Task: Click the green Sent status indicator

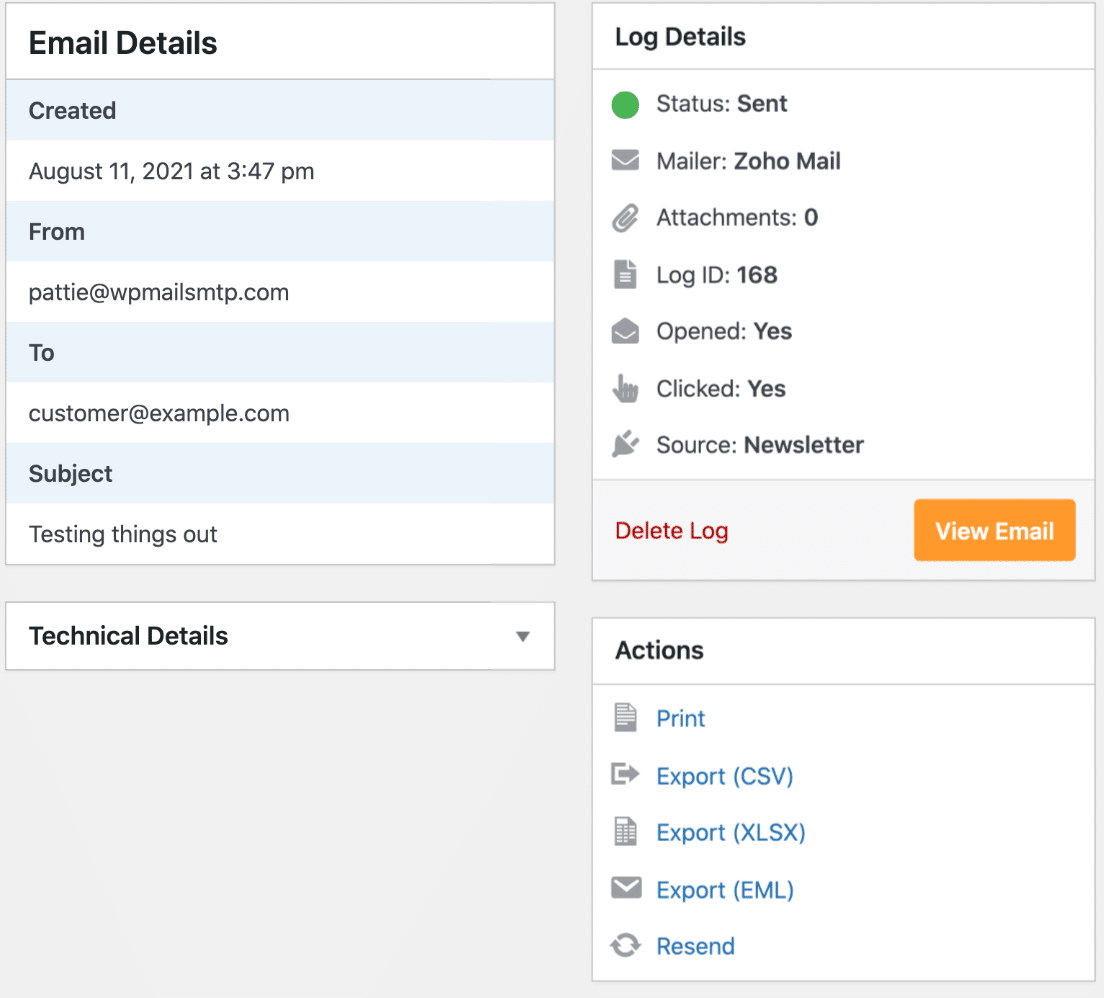Action: (625, 104)
